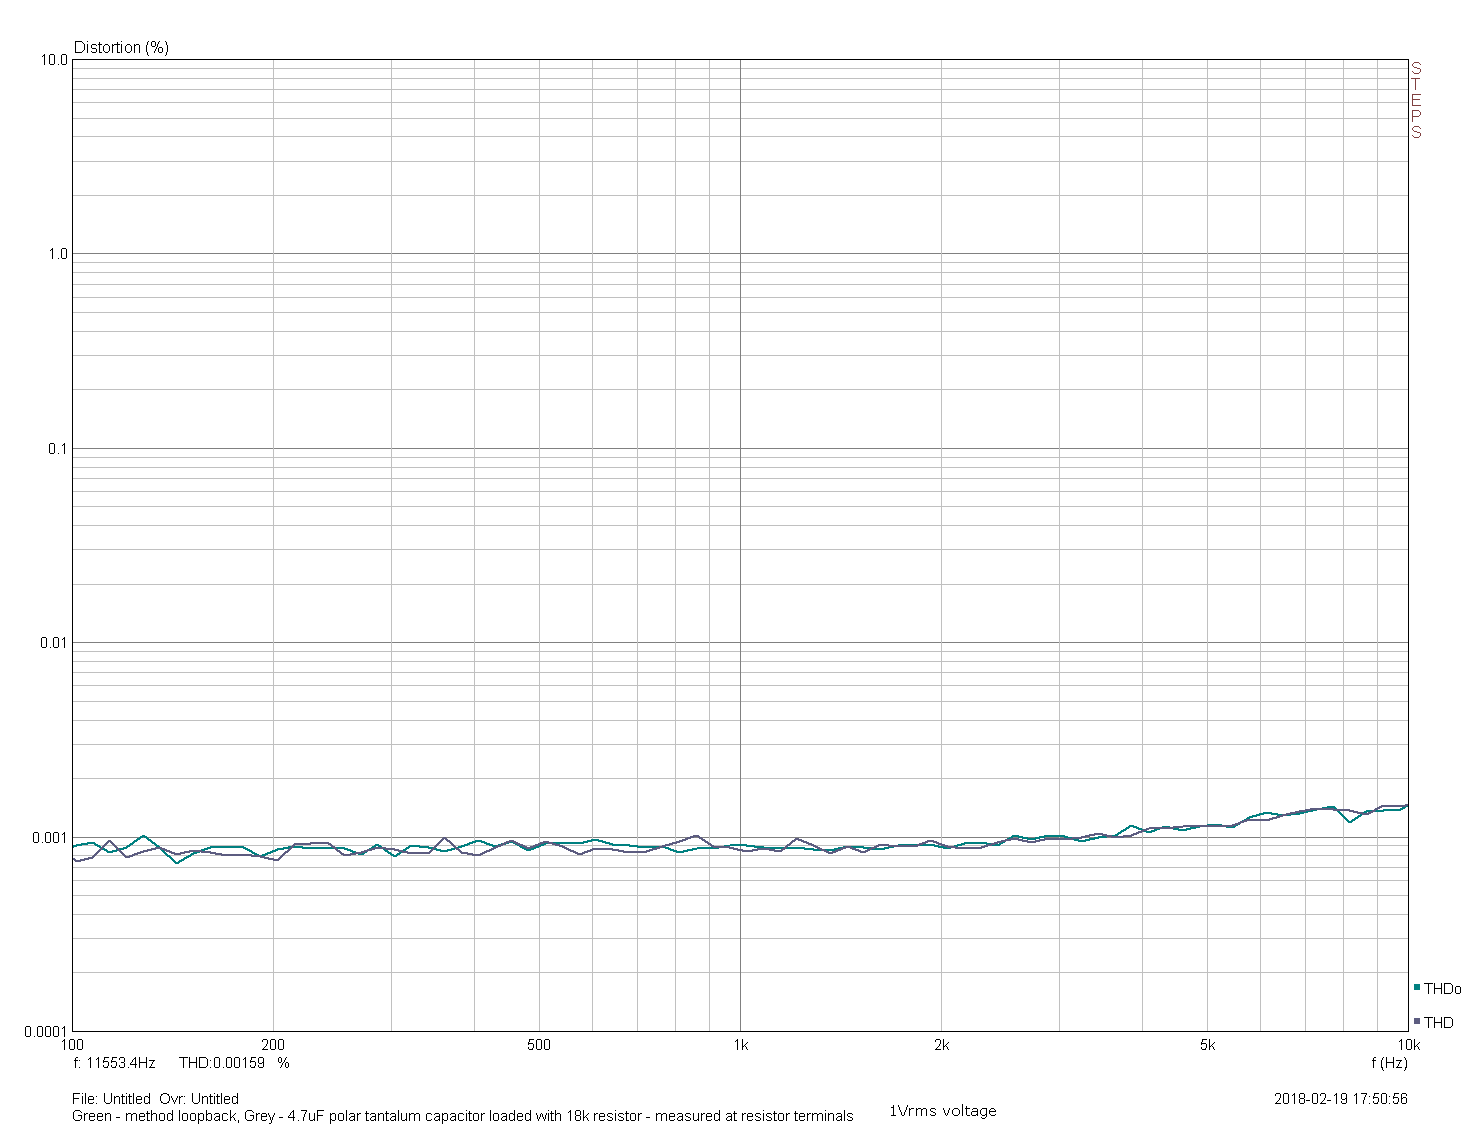
Task: Select the 'Distortion (%)' axis title
Action: click(x=121, y=47)
